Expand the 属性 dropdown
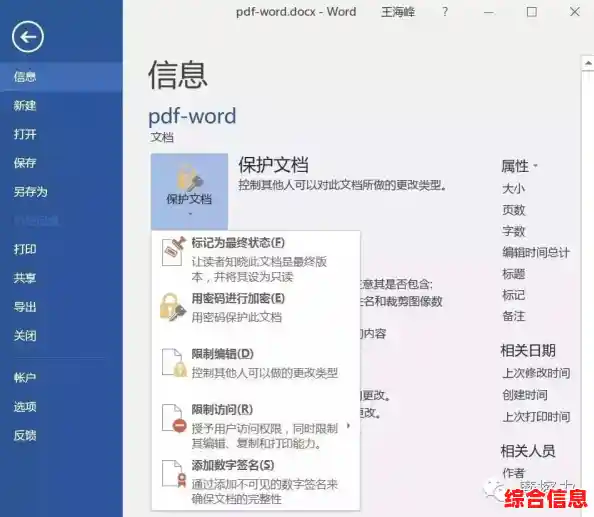This screenshot has width=594, height=517. pyautogui.click(x=519, y=166)
